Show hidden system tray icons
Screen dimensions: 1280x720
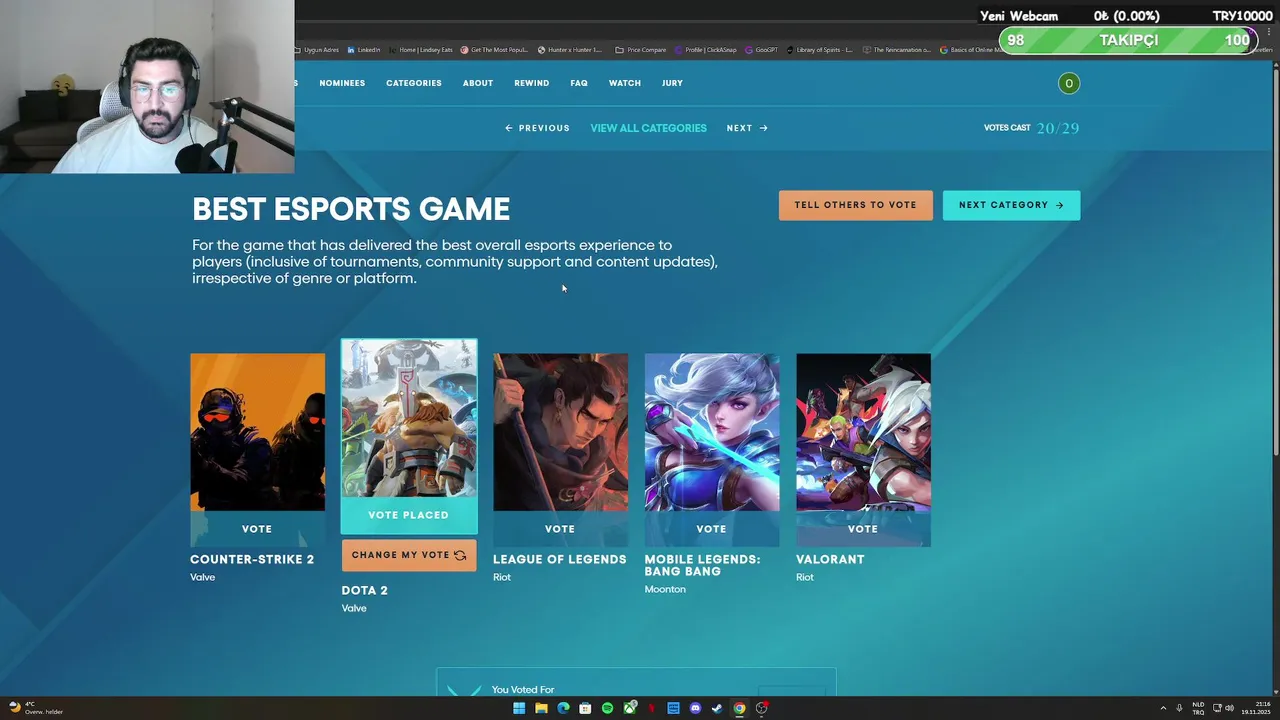point(1163,708)
